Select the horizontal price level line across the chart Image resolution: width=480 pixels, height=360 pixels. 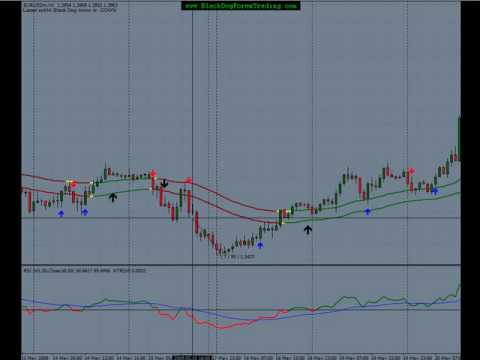(241, 218)
